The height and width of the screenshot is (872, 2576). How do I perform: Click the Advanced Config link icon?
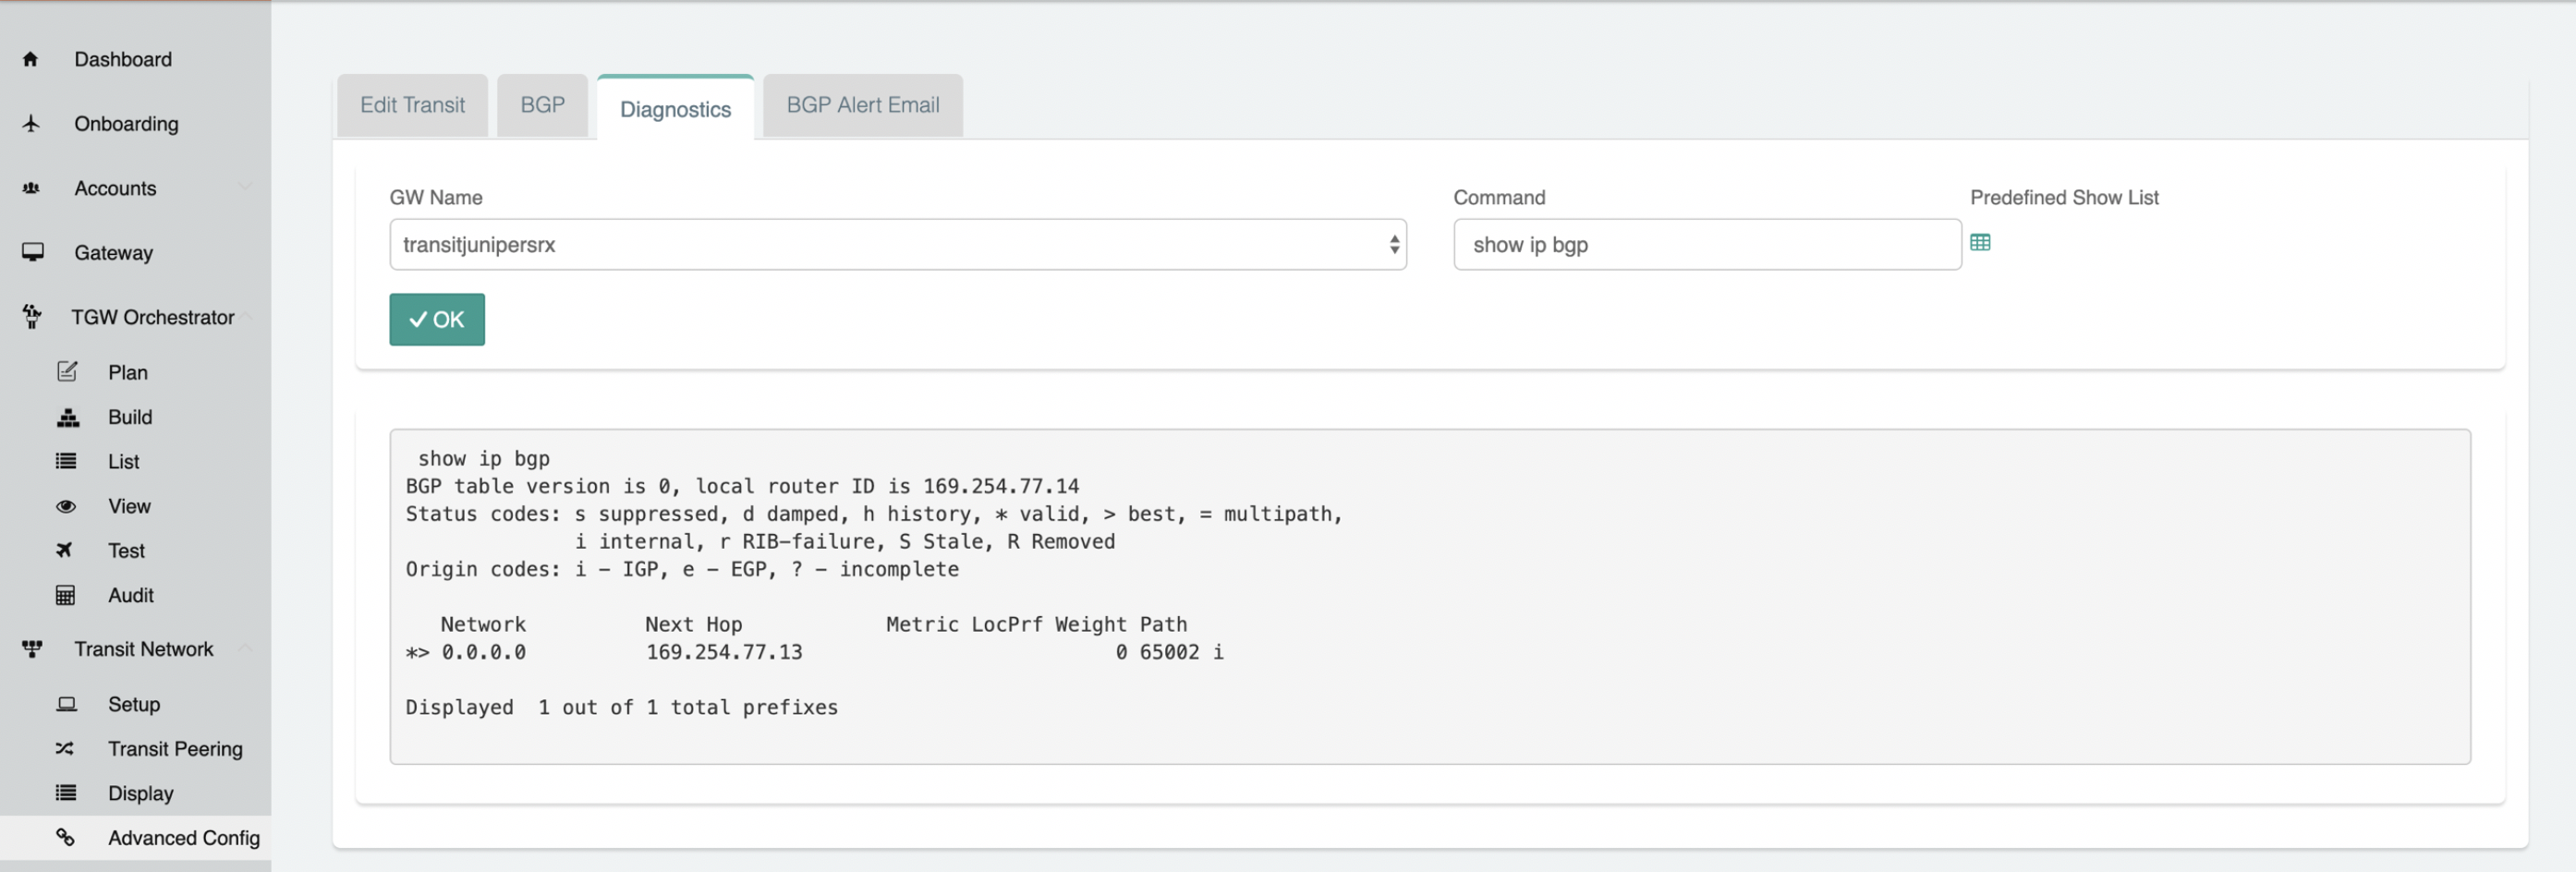(x=65, y=837)
